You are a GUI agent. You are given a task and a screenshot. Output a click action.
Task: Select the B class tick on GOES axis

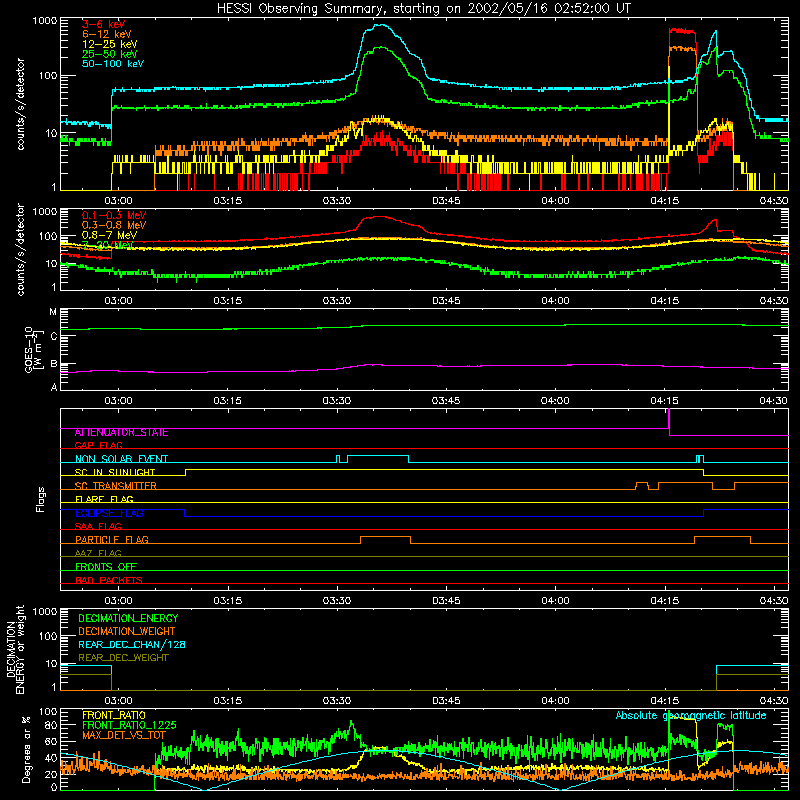(x=54, y=364)
